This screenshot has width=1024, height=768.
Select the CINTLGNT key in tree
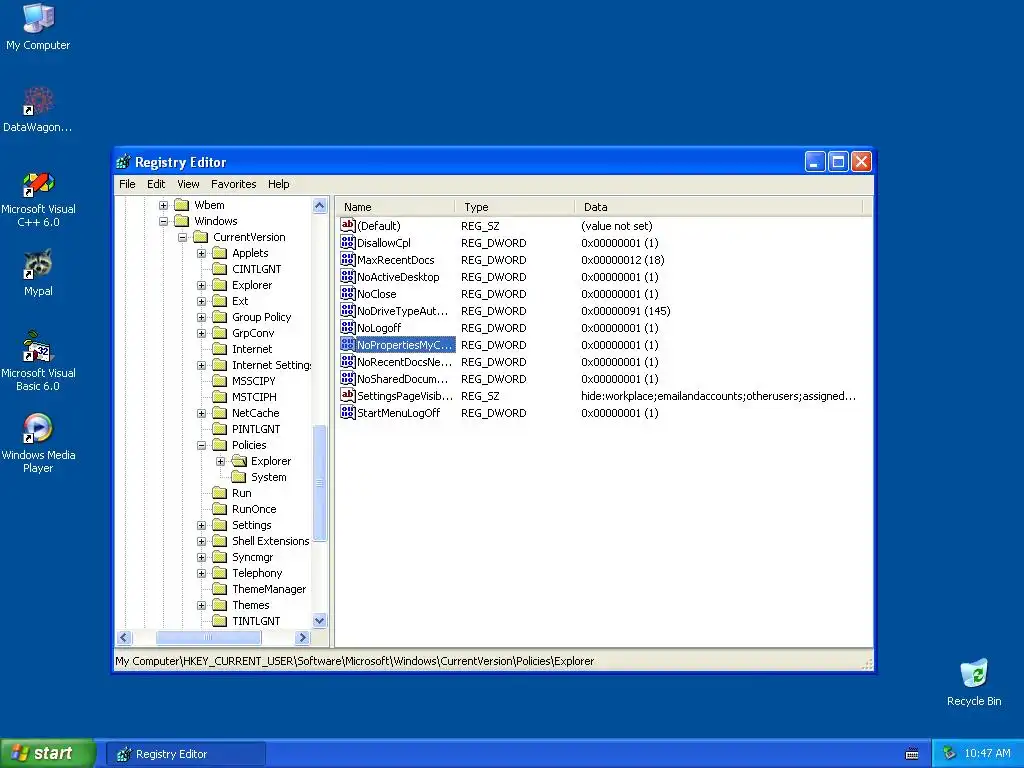[257, 269]
